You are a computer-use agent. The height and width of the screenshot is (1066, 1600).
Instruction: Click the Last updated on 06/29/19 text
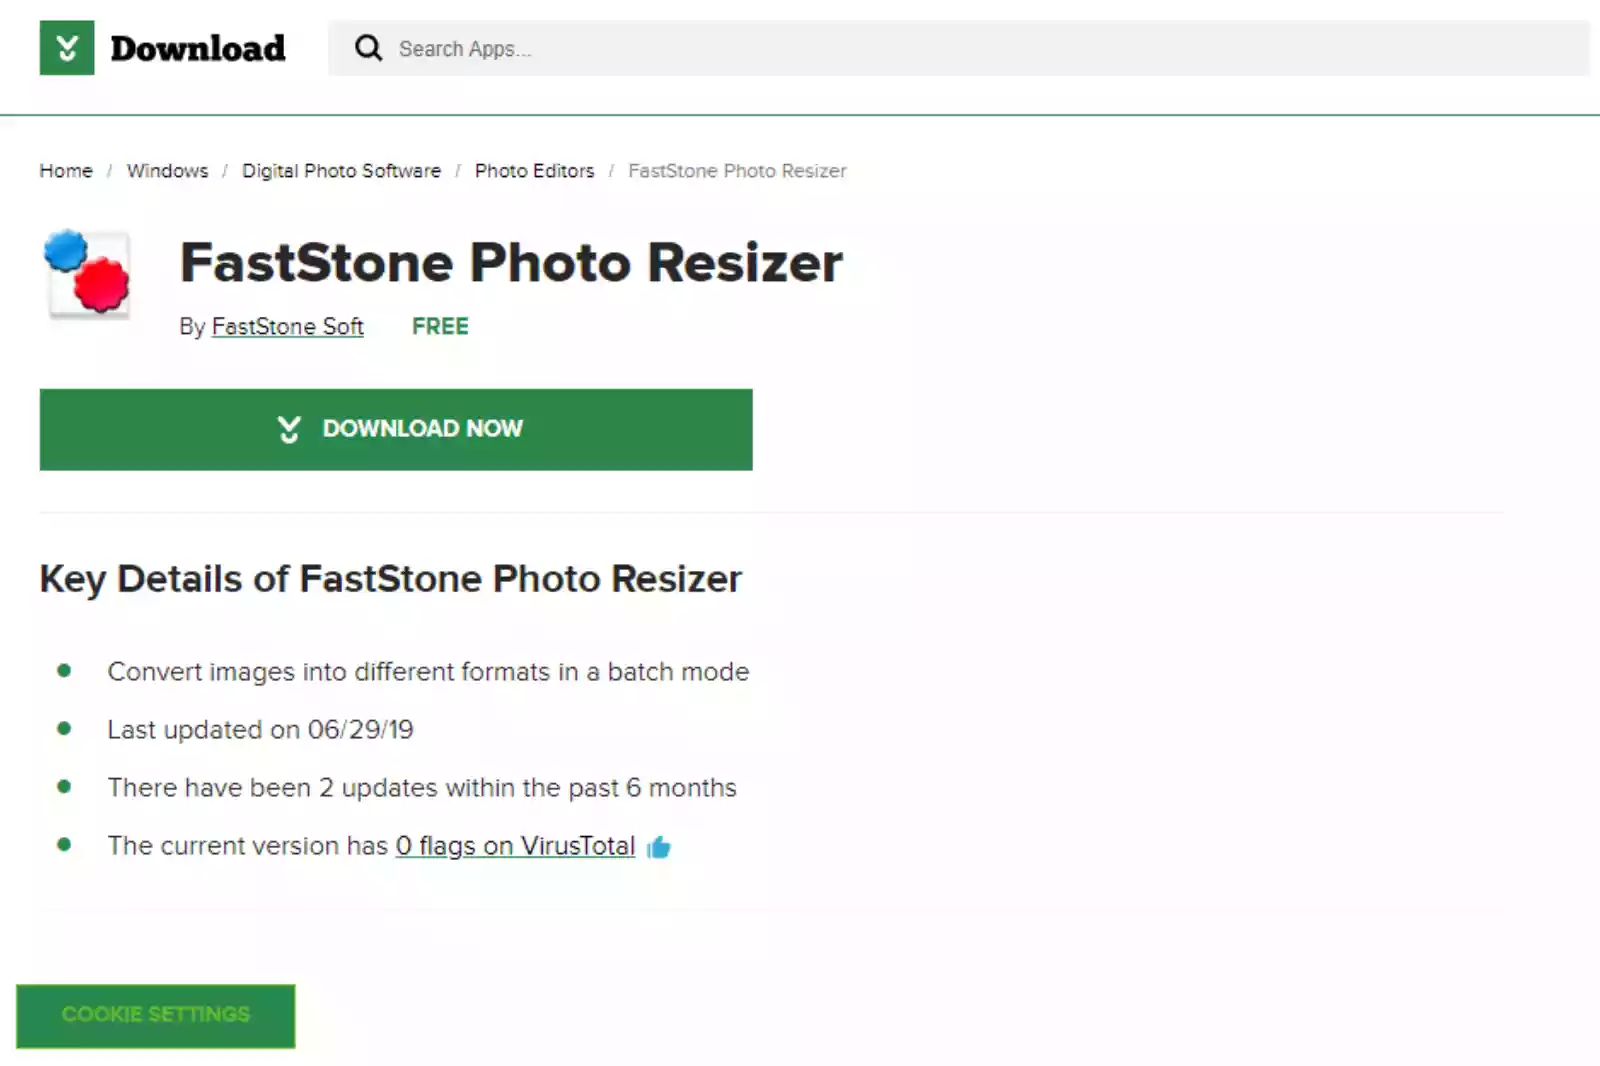click(260, 730)
